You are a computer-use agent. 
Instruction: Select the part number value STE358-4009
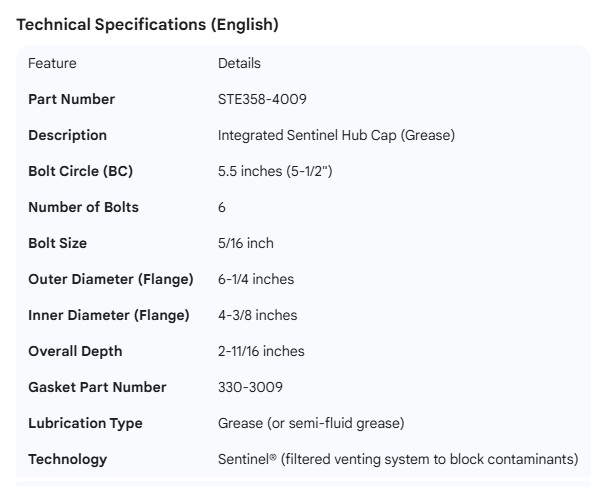[261, 99]
